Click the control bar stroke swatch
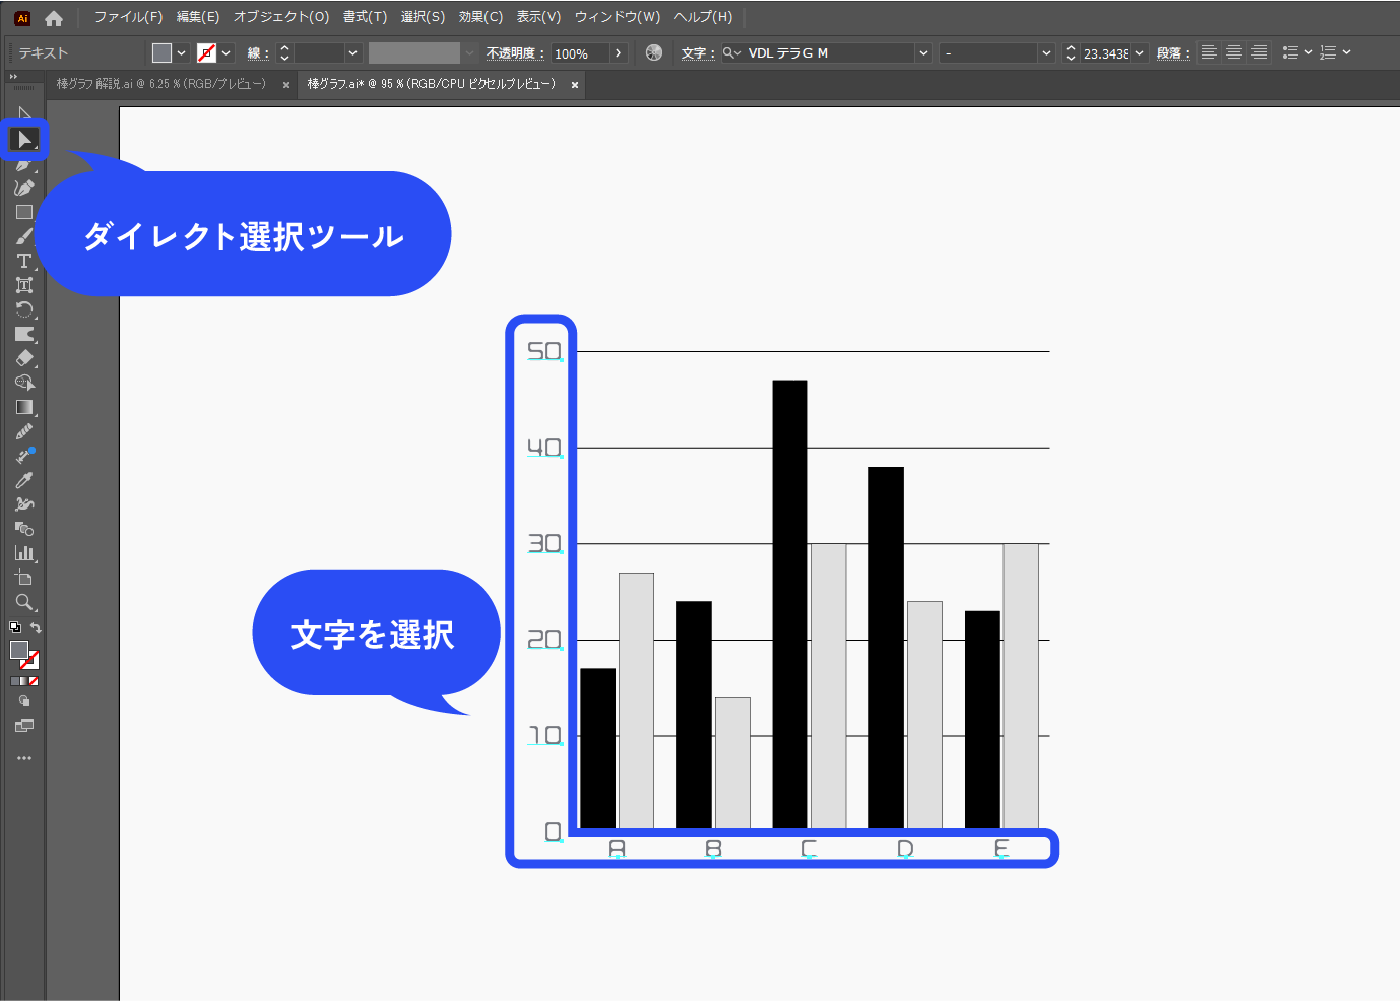Image resolution: width=1400 pixels, height=1001 pixels. tap(207, 53)
